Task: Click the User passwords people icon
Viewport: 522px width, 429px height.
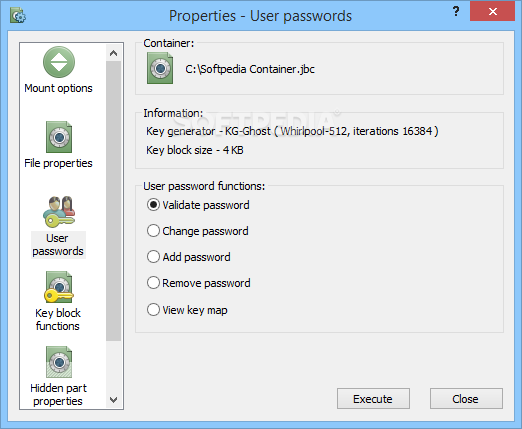Action: [x=59, y=212]
